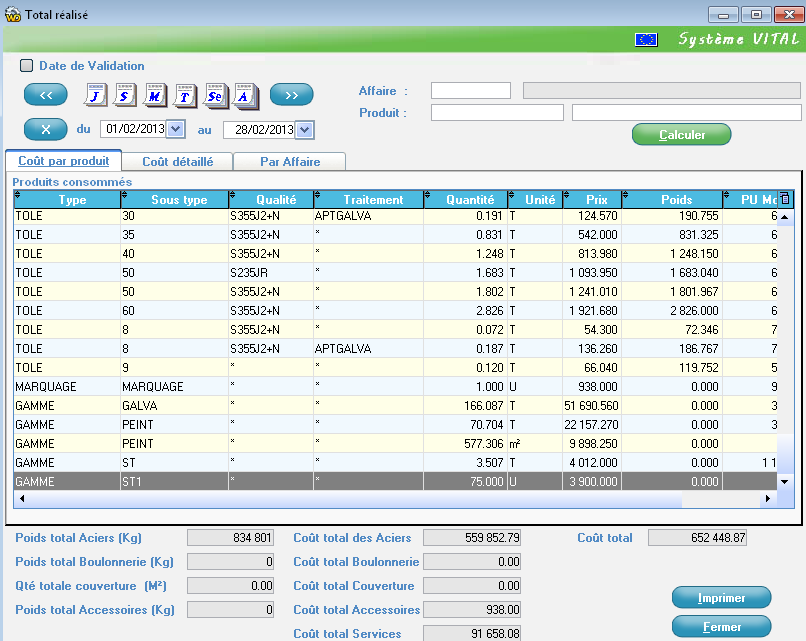The height and width of the screenshot is (641, 806).
Task: Click the first Affaire input field
Action: coord(471,91)
